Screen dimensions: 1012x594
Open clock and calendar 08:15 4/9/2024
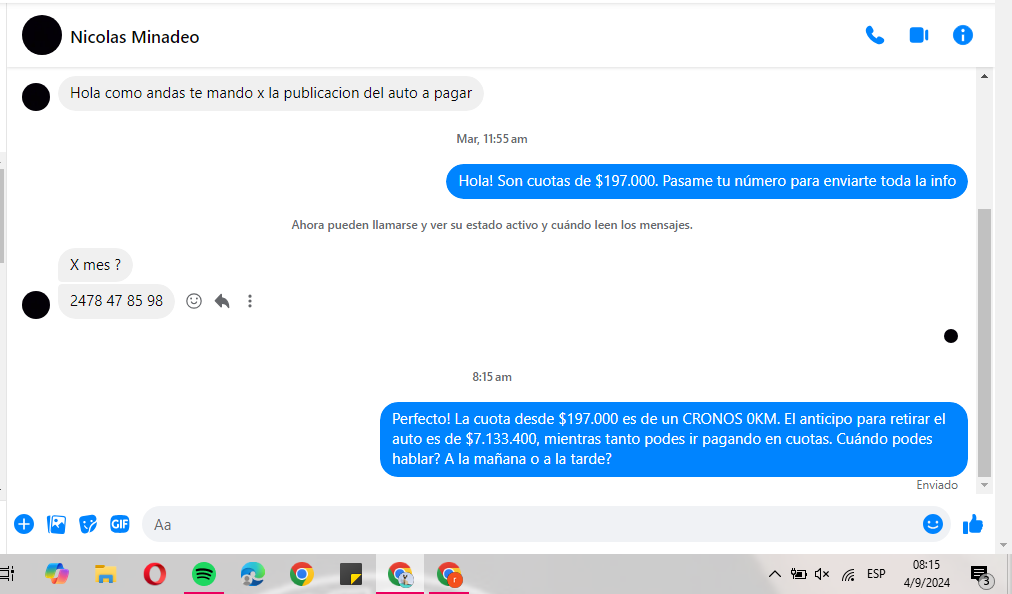tap(927, 573)
